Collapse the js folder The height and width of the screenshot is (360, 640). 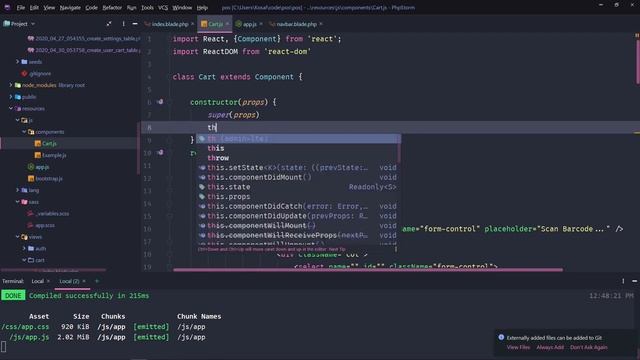tap(18, 120)
